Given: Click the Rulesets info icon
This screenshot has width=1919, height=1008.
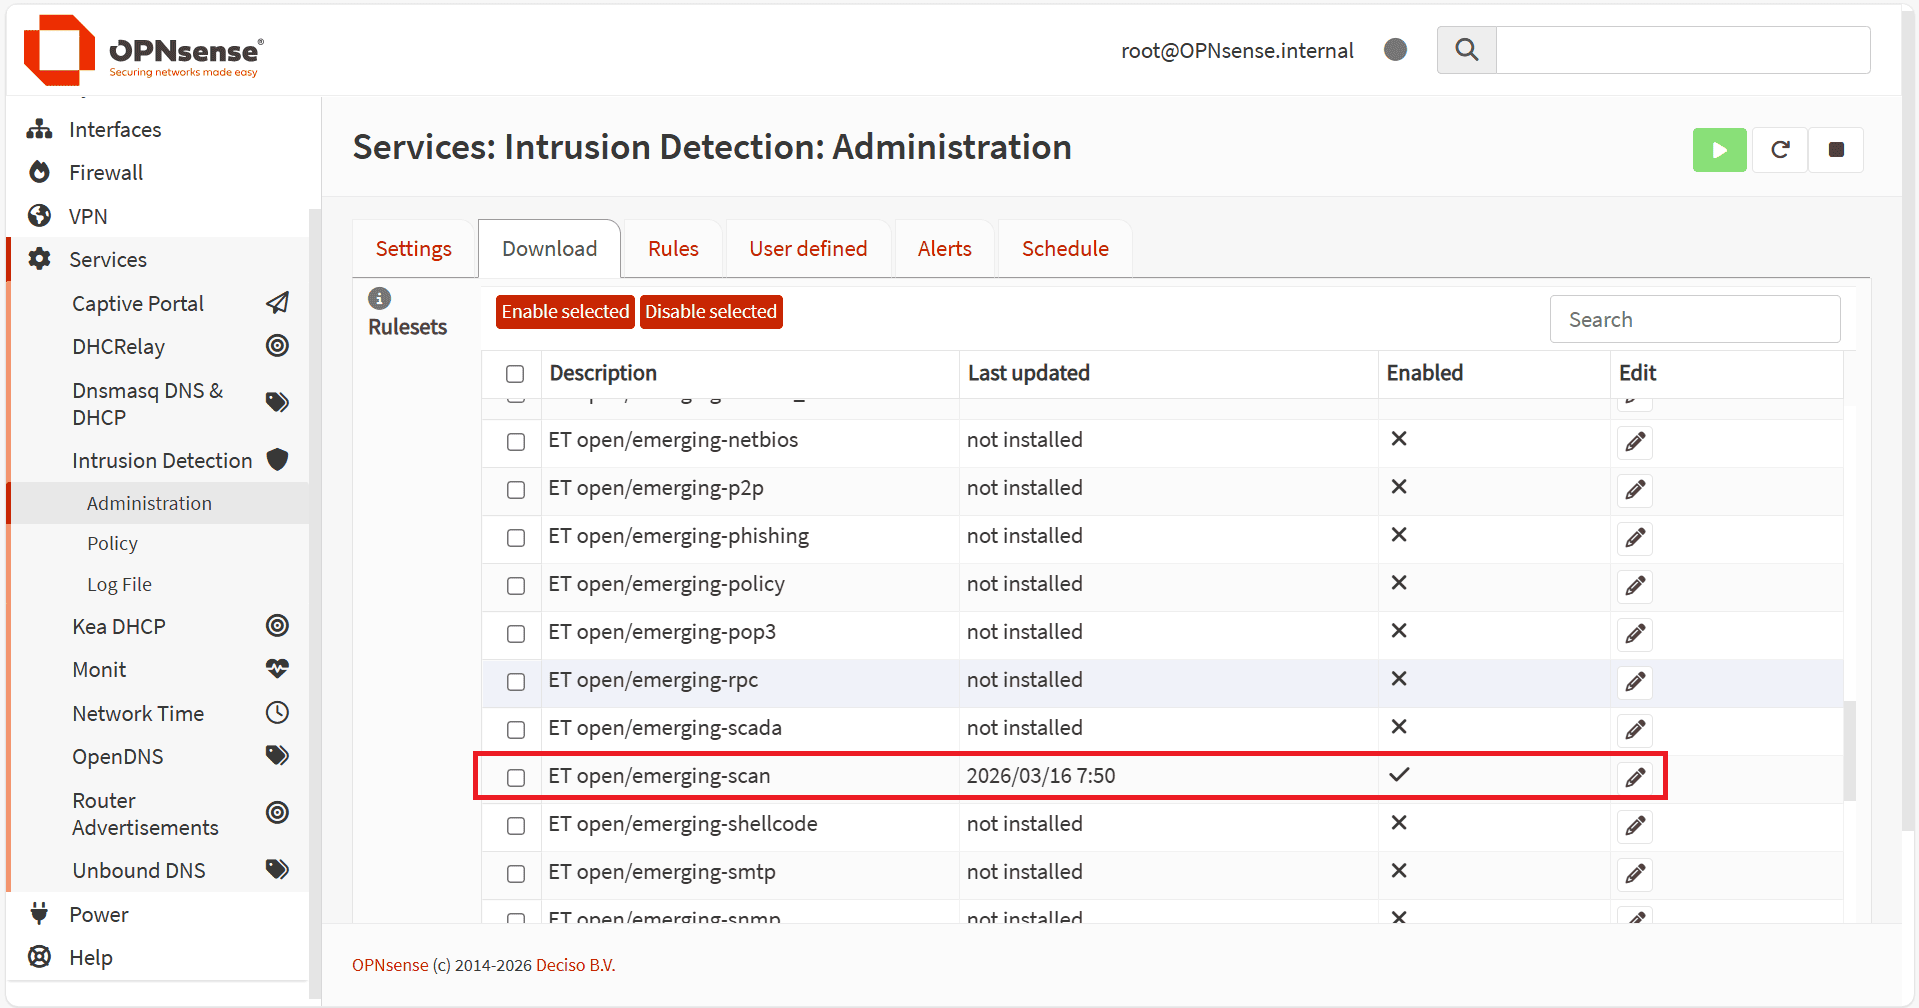Looking at the screenshot, I should tap(379, 298).
